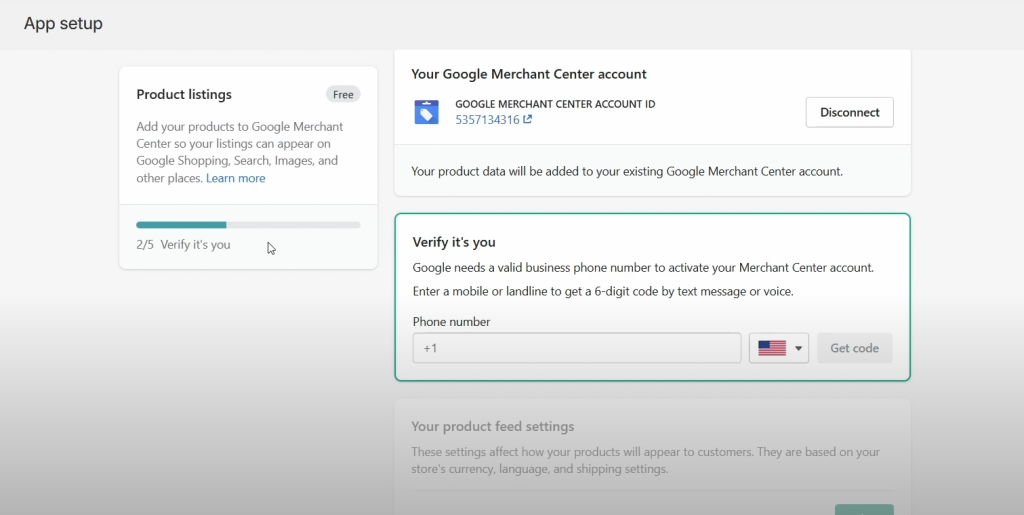Focus the Phone number input field
Image resolution: width=1024 pixels, height=515 pixels.
point(577,348)
